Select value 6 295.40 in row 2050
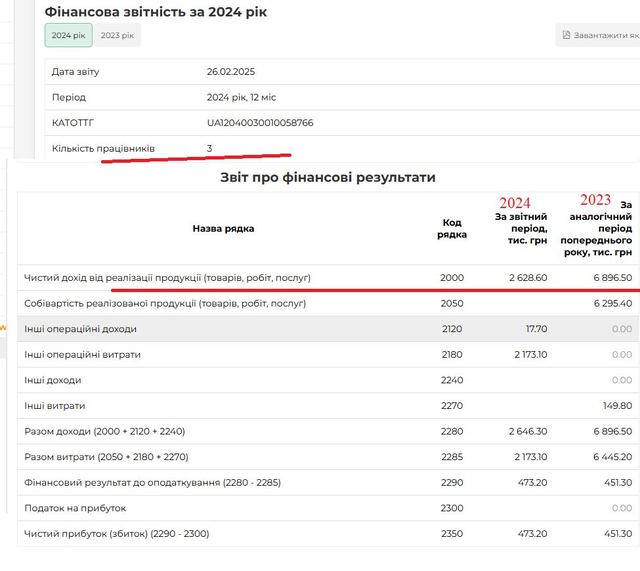640x571 pixels. tap(613, 304)
